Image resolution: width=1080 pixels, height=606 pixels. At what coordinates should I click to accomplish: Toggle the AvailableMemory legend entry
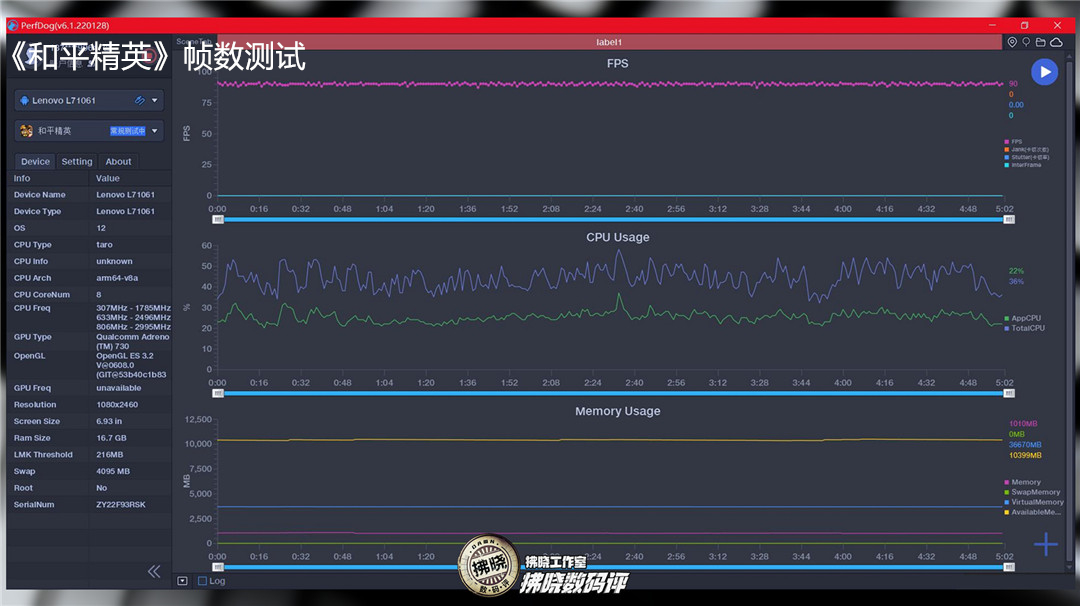(1032, 512)
